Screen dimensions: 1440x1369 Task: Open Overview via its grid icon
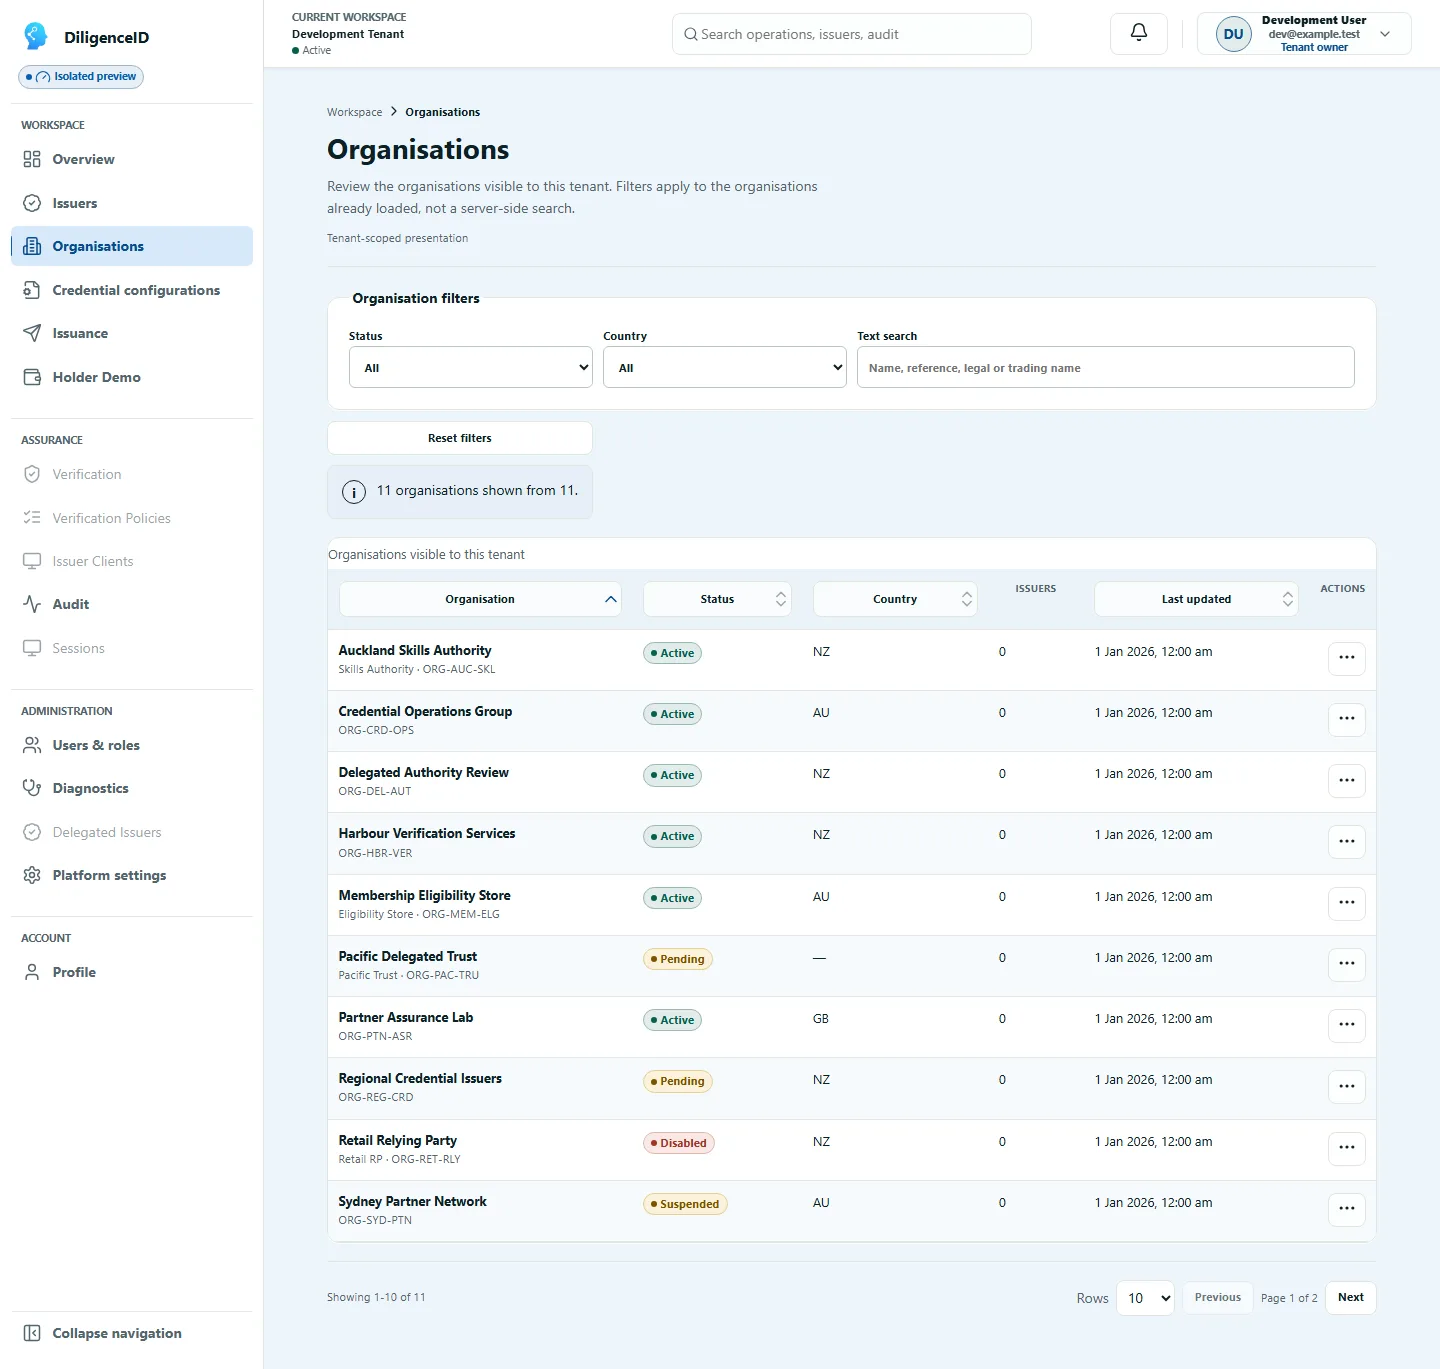[x=32, y=159]
